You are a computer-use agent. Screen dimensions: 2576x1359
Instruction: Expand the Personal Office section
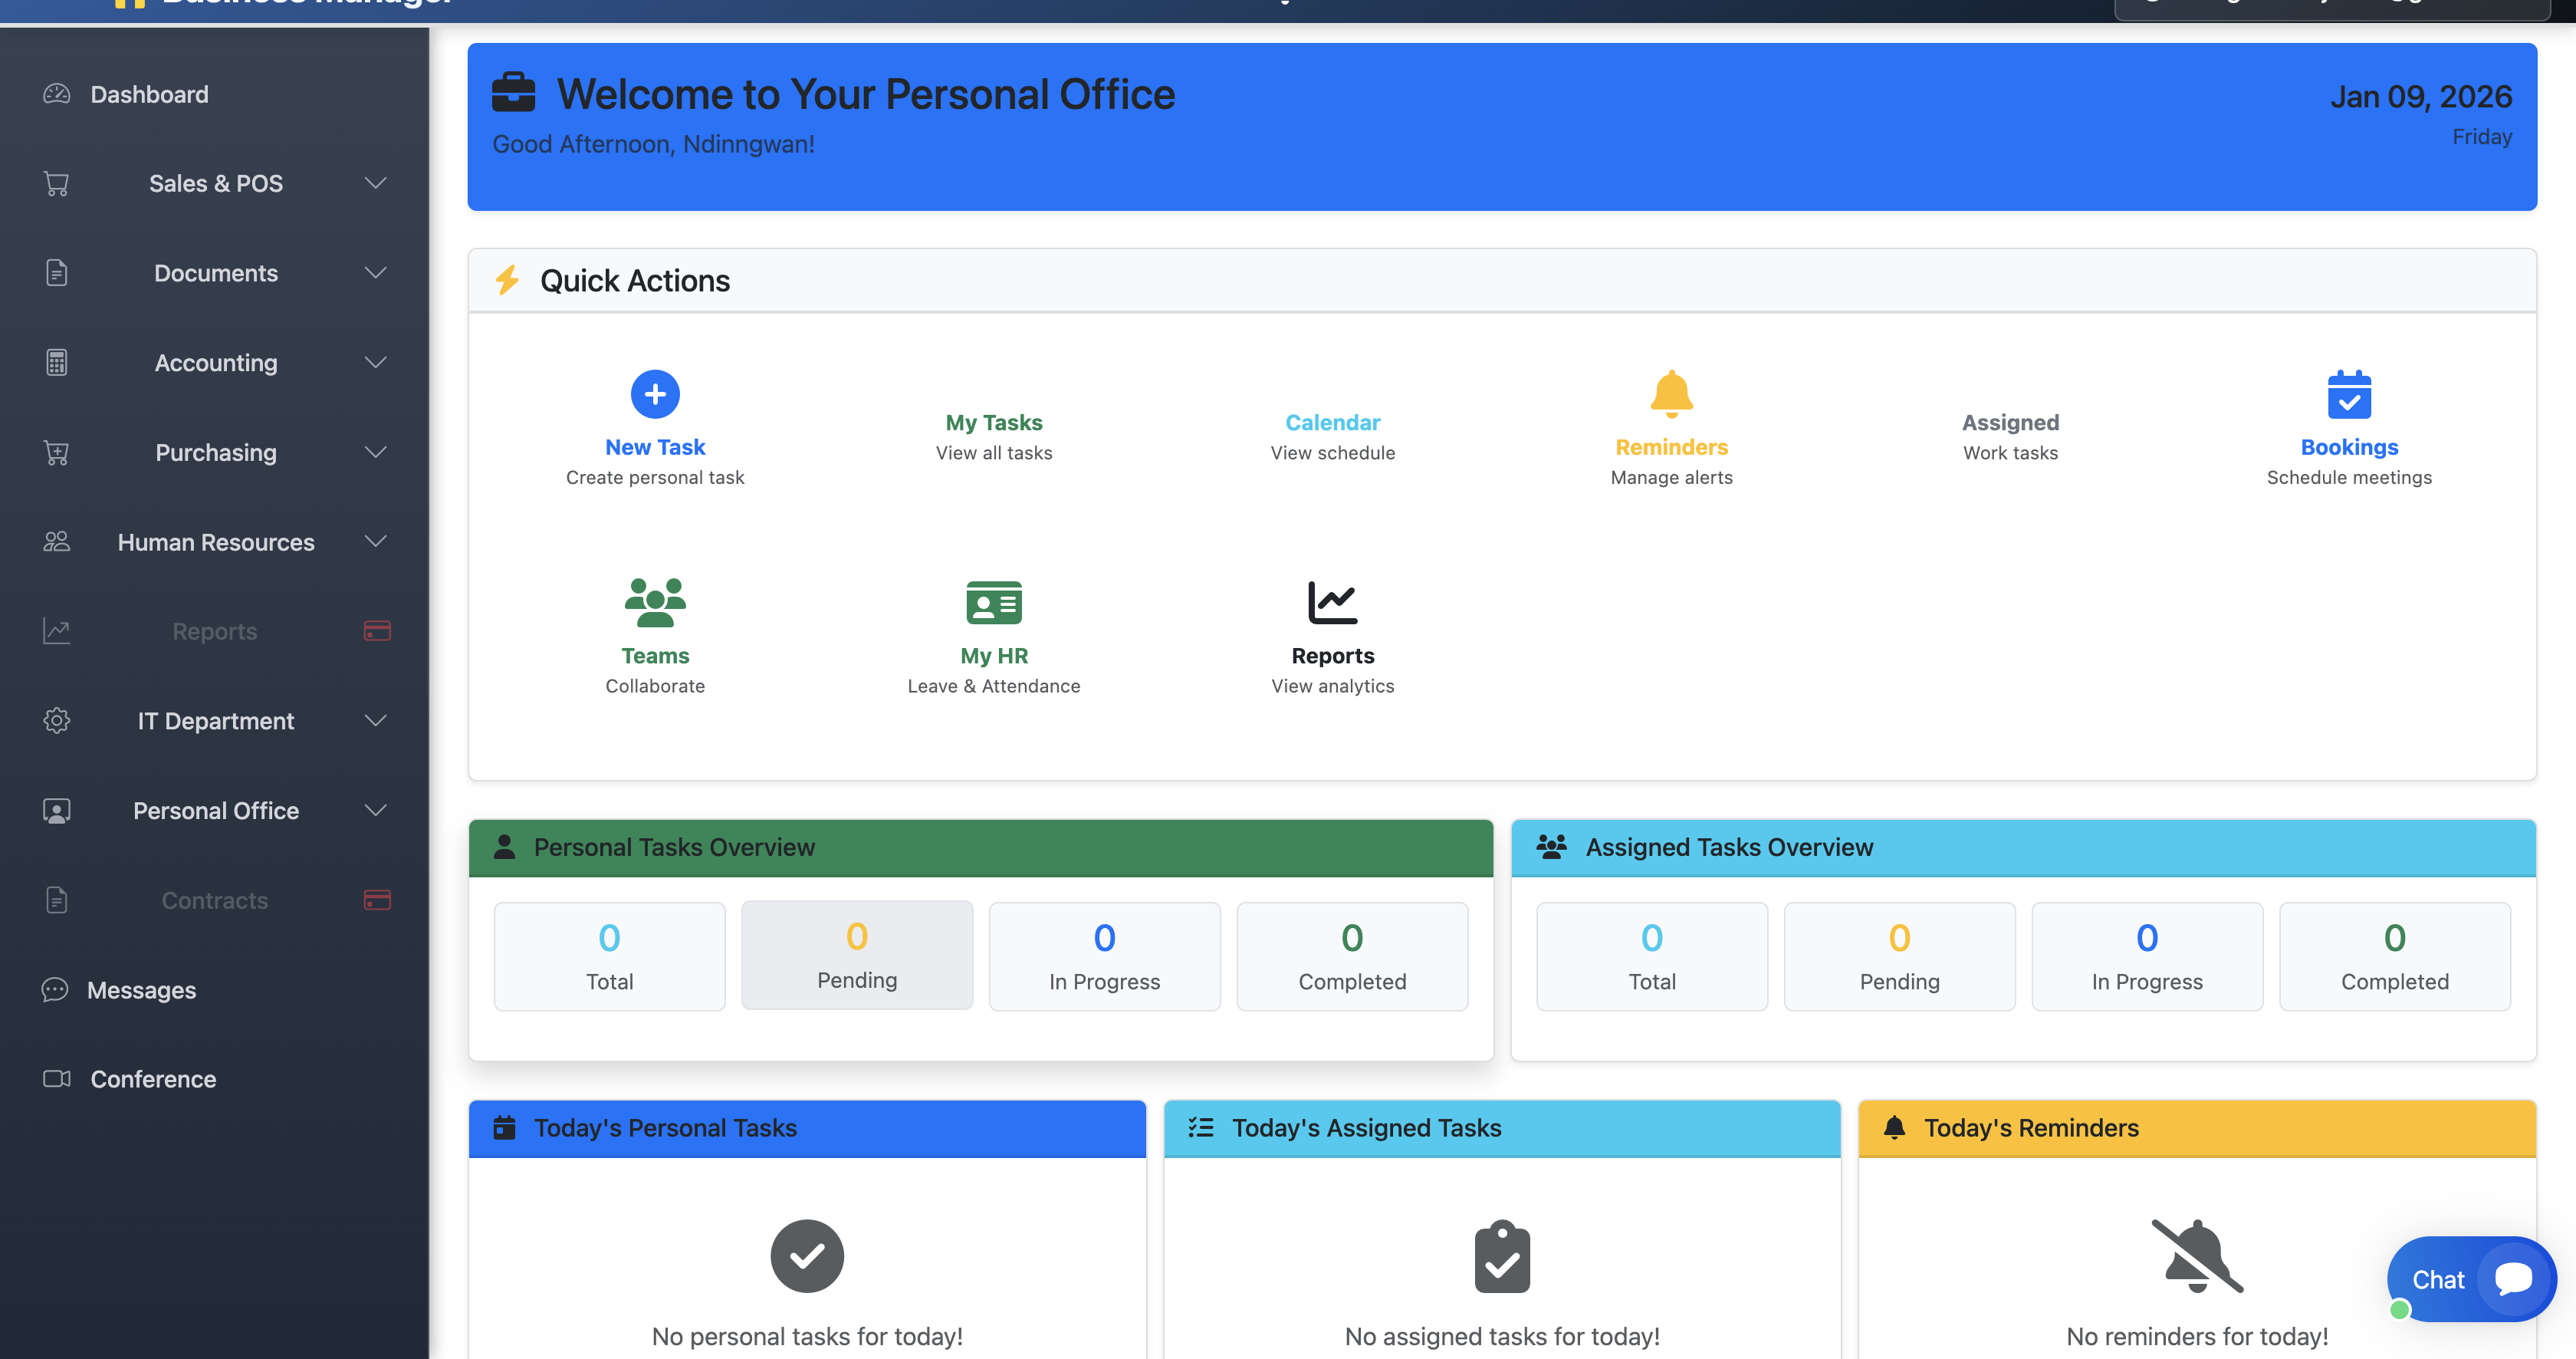pyautogui.click(x=216, y=811)
